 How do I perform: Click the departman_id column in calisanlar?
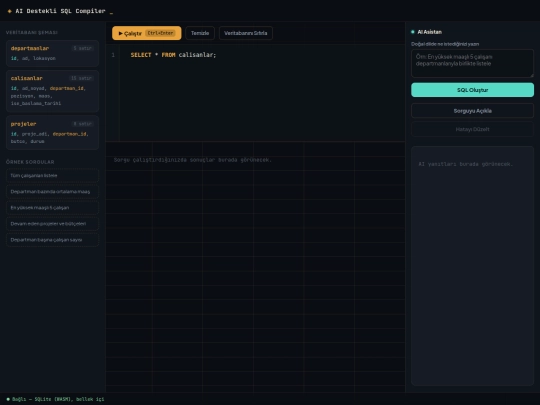tap(67, 88)
